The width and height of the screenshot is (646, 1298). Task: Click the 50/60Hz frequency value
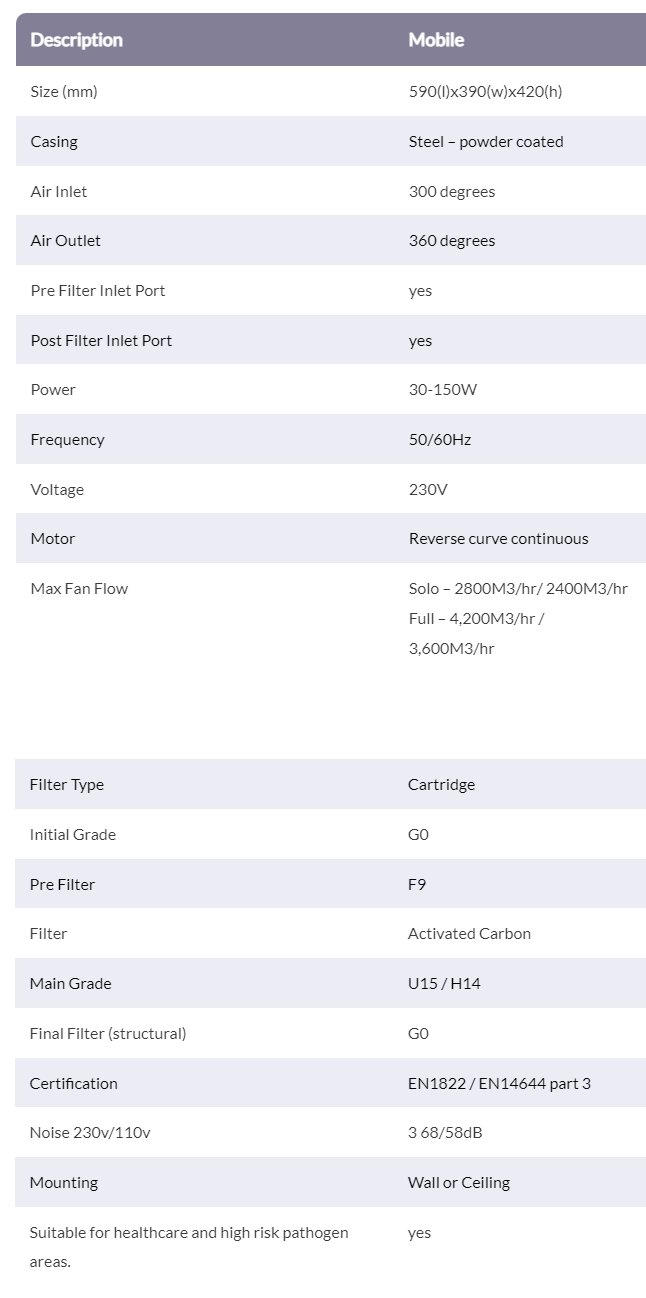[x=440, y=439]
